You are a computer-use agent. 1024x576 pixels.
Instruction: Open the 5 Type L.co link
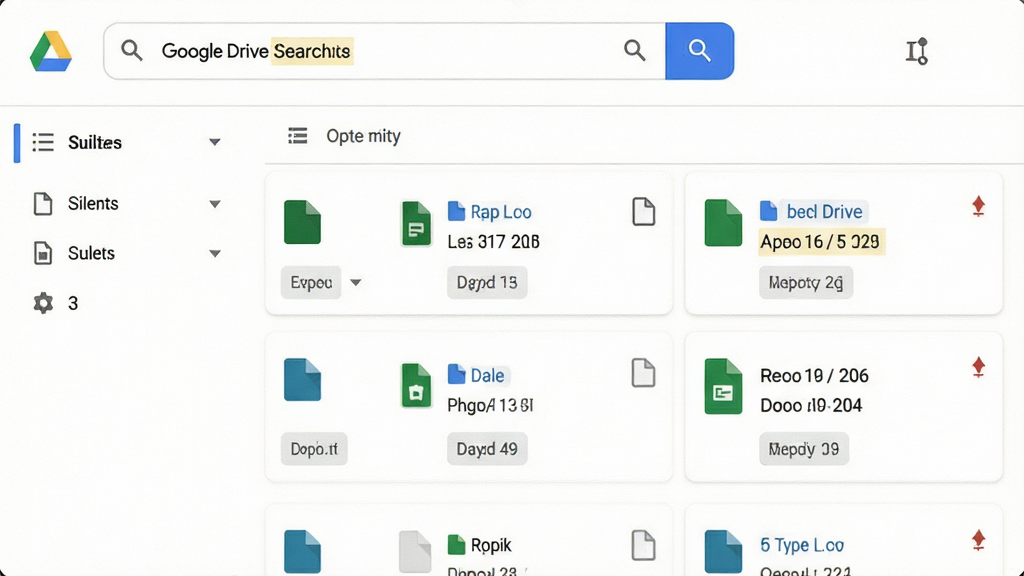[802, 545]
